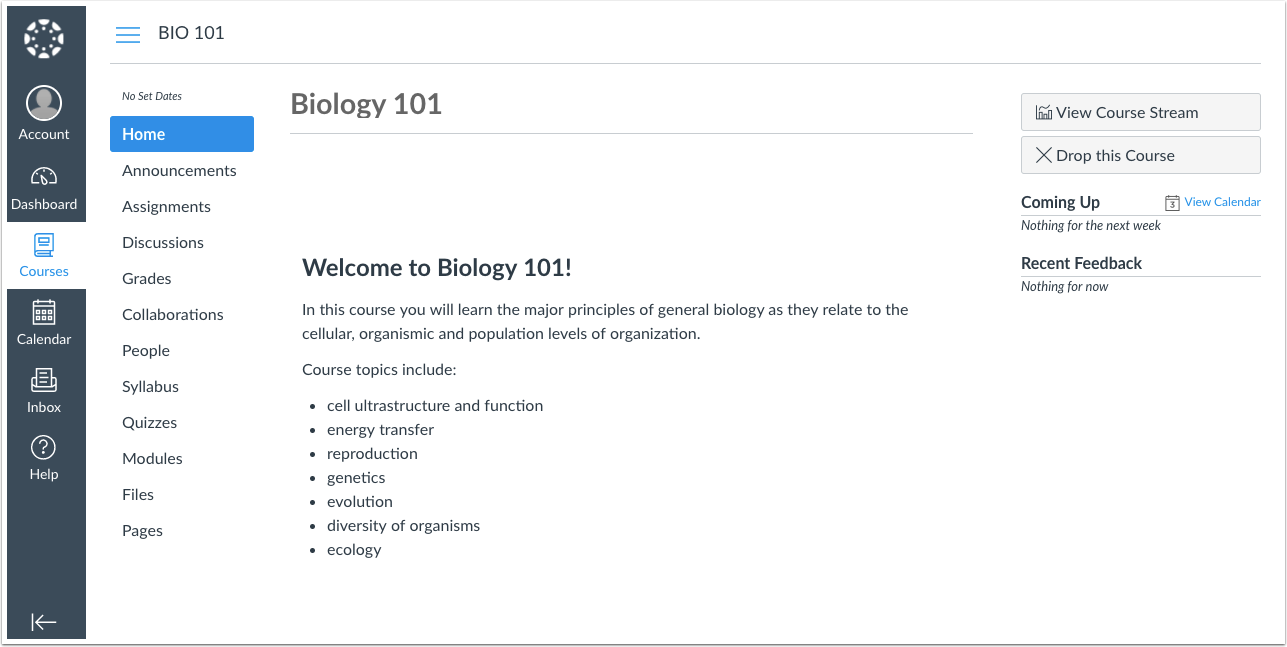Navigate to the Quizzes section
This screenshot has width=1287, height=647.
(149, 422)
